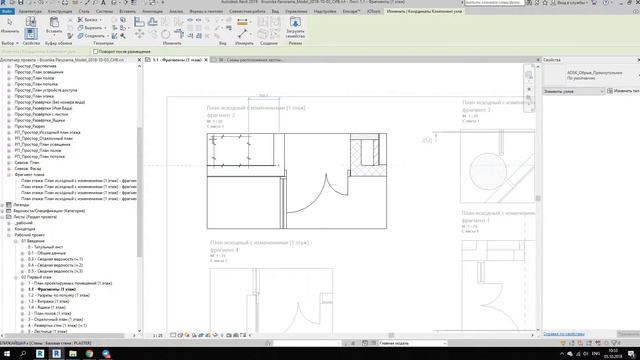The image size is (640, 360).
Task: Click the search field in title bar
Action: coord(494,2)
